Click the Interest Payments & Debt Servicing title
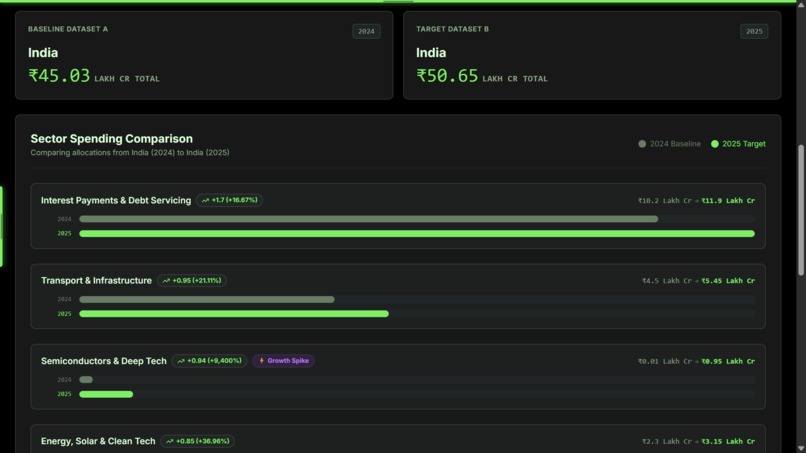 click(x=116, y=201)
